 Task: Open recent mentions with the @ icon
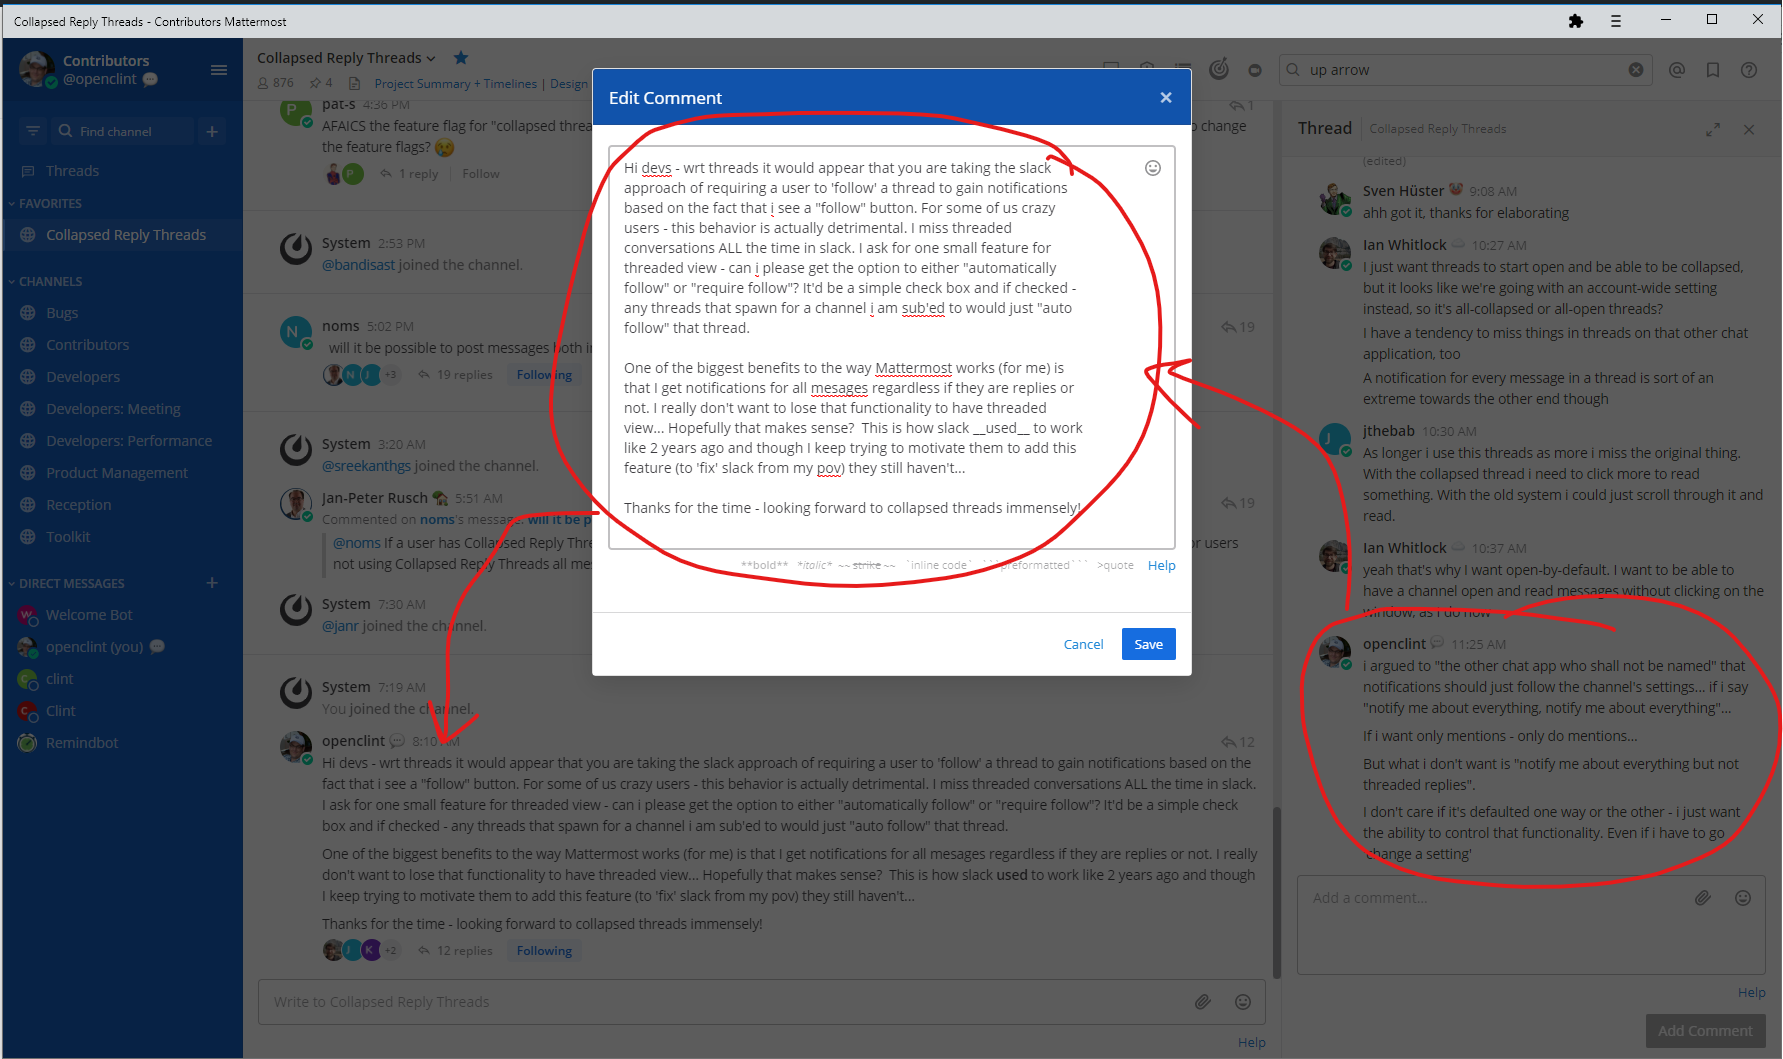[x=1677, y=69]
